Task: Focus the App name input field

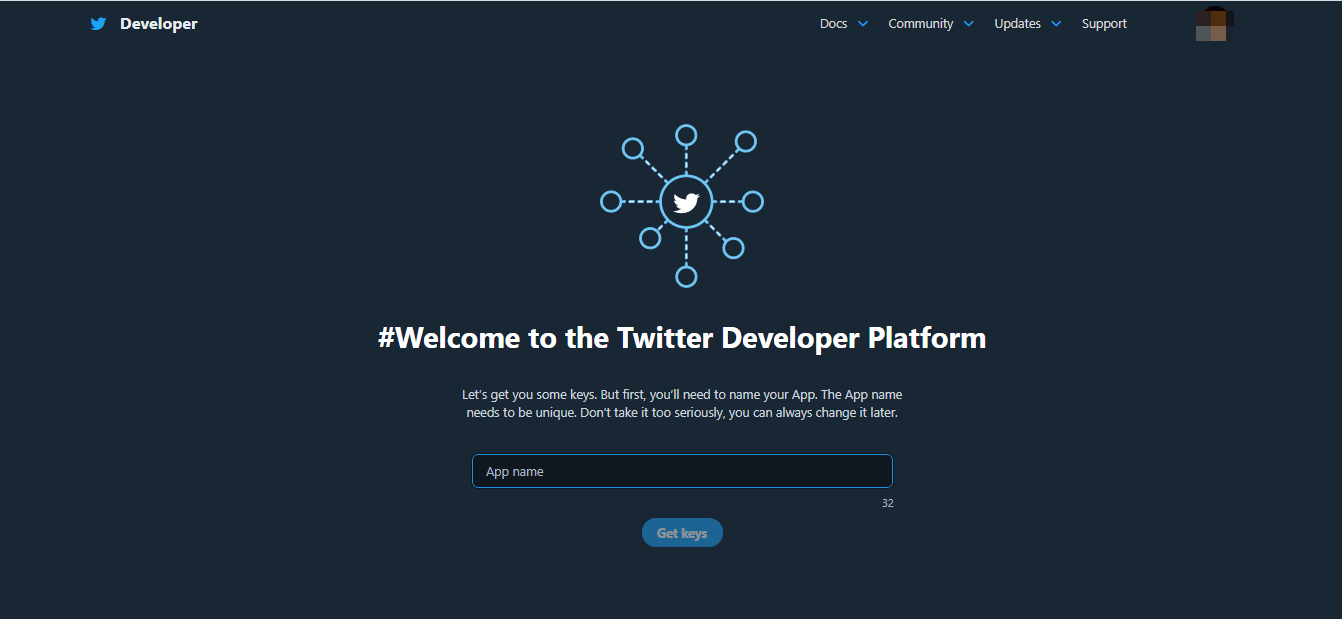Action: [x=682, y=471]
